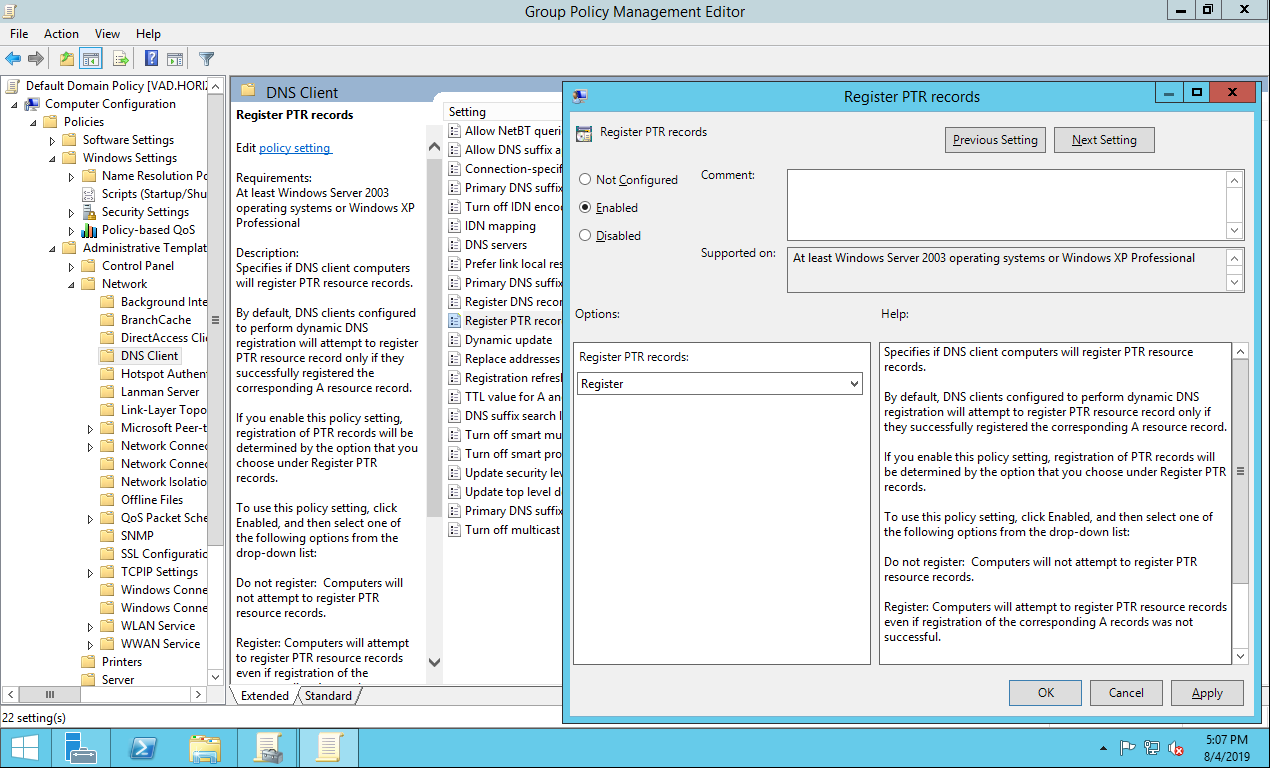
Task: Switch to the Standard tab
Action: click(328, 696)
